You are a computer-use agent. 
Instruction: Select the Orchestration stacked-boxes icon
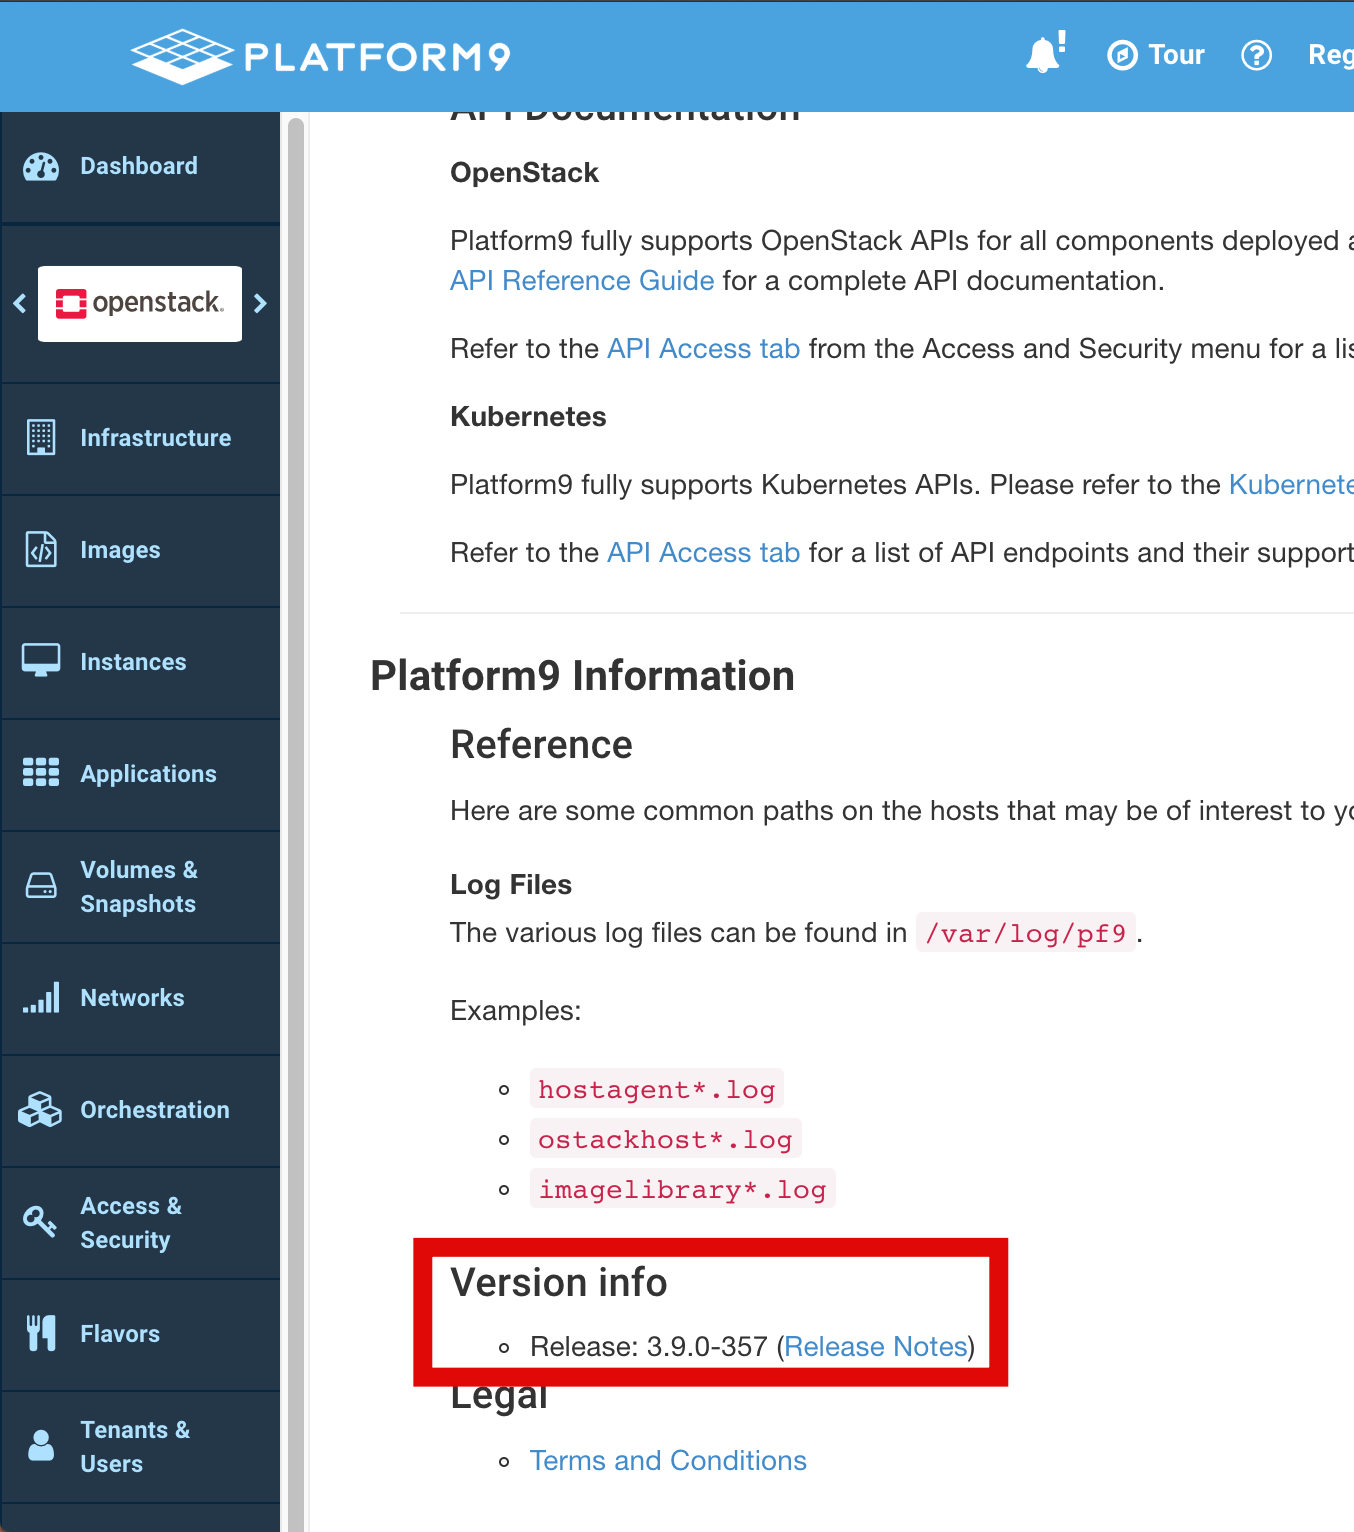(39, 1109)
